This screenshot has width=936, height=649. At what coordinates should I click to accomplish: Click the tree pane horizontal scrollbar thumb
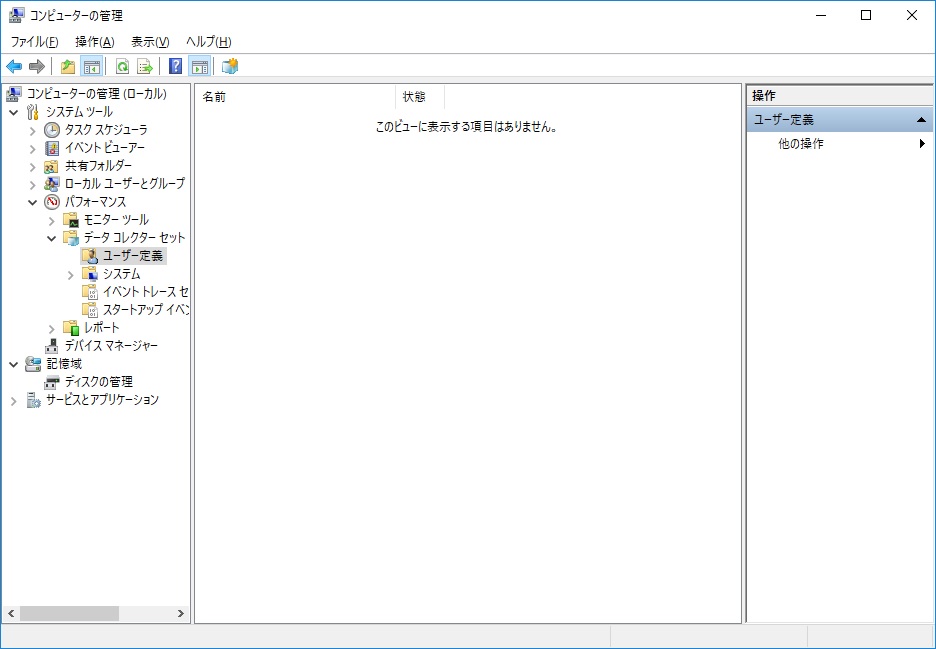click(68, 613)
